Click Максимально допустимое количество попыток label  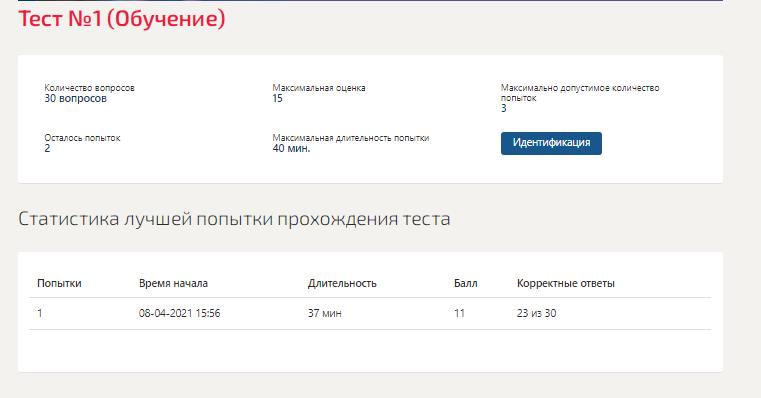tap(580, 93)
